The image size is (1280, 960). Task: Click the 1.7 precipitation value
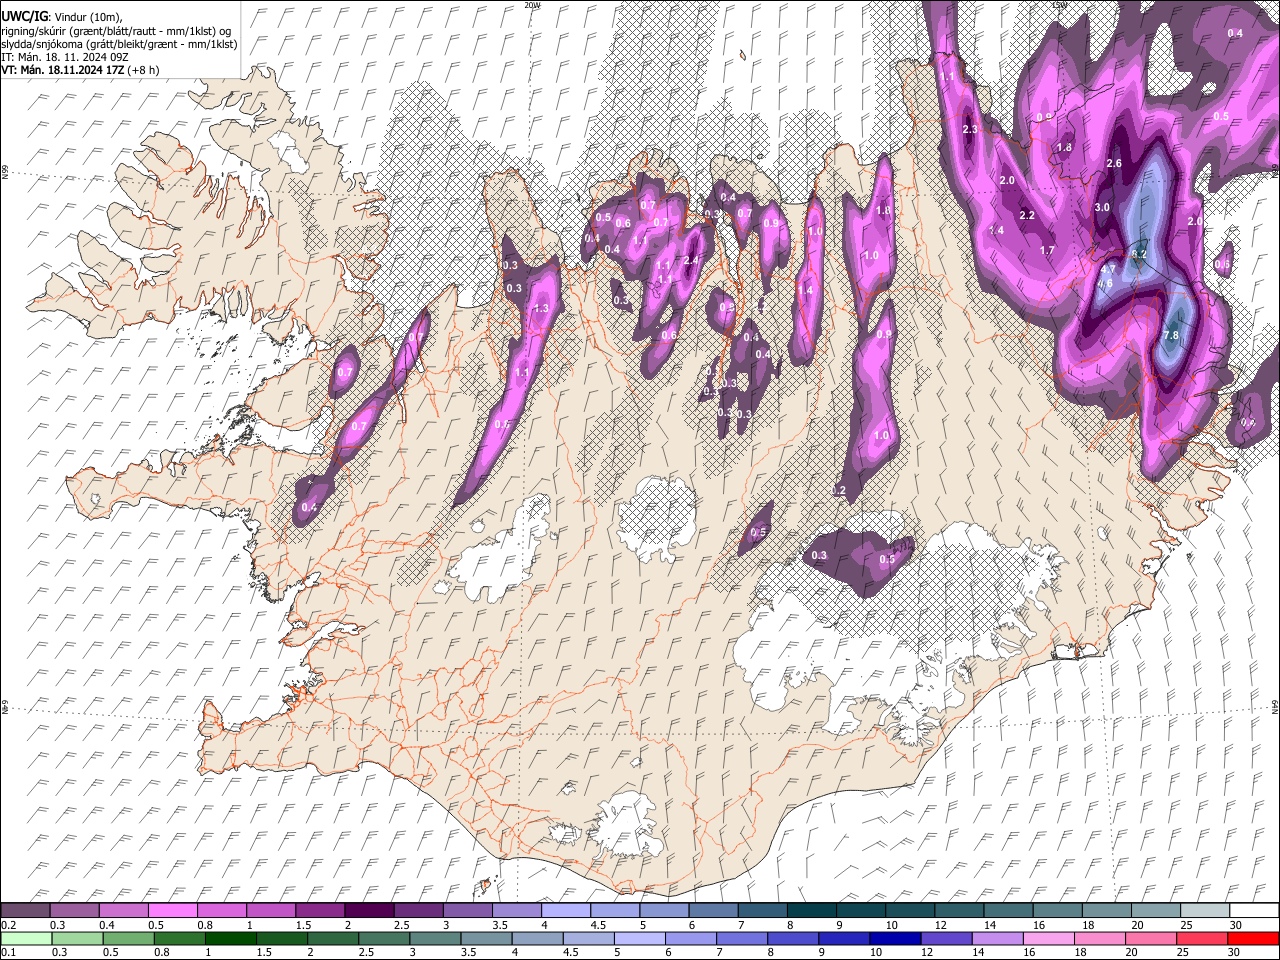(1047, 250)
